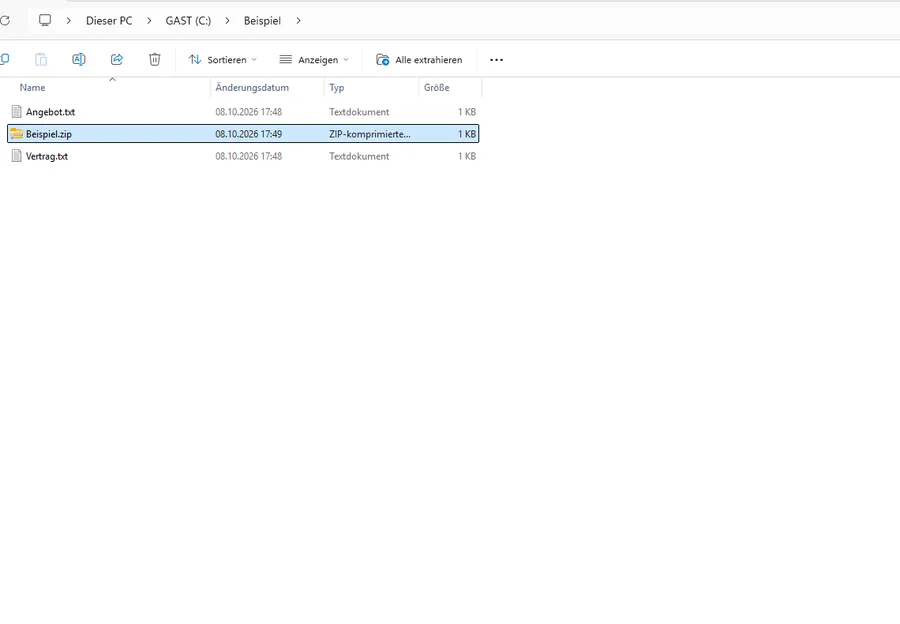900x624 pixels.
Task: Open the Sortieren dropdown
Action: pos(223,60)
